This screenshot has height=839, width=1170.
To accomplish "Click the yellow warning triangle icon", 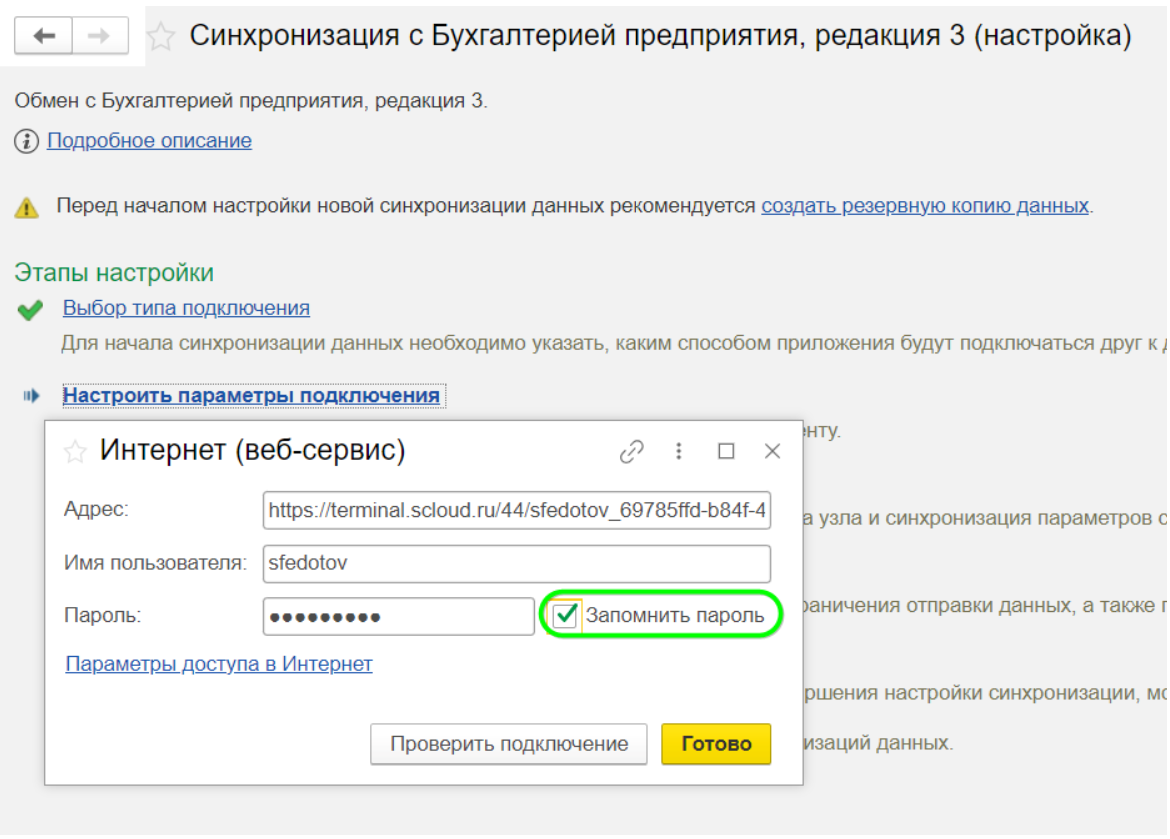I will [26, 208].
